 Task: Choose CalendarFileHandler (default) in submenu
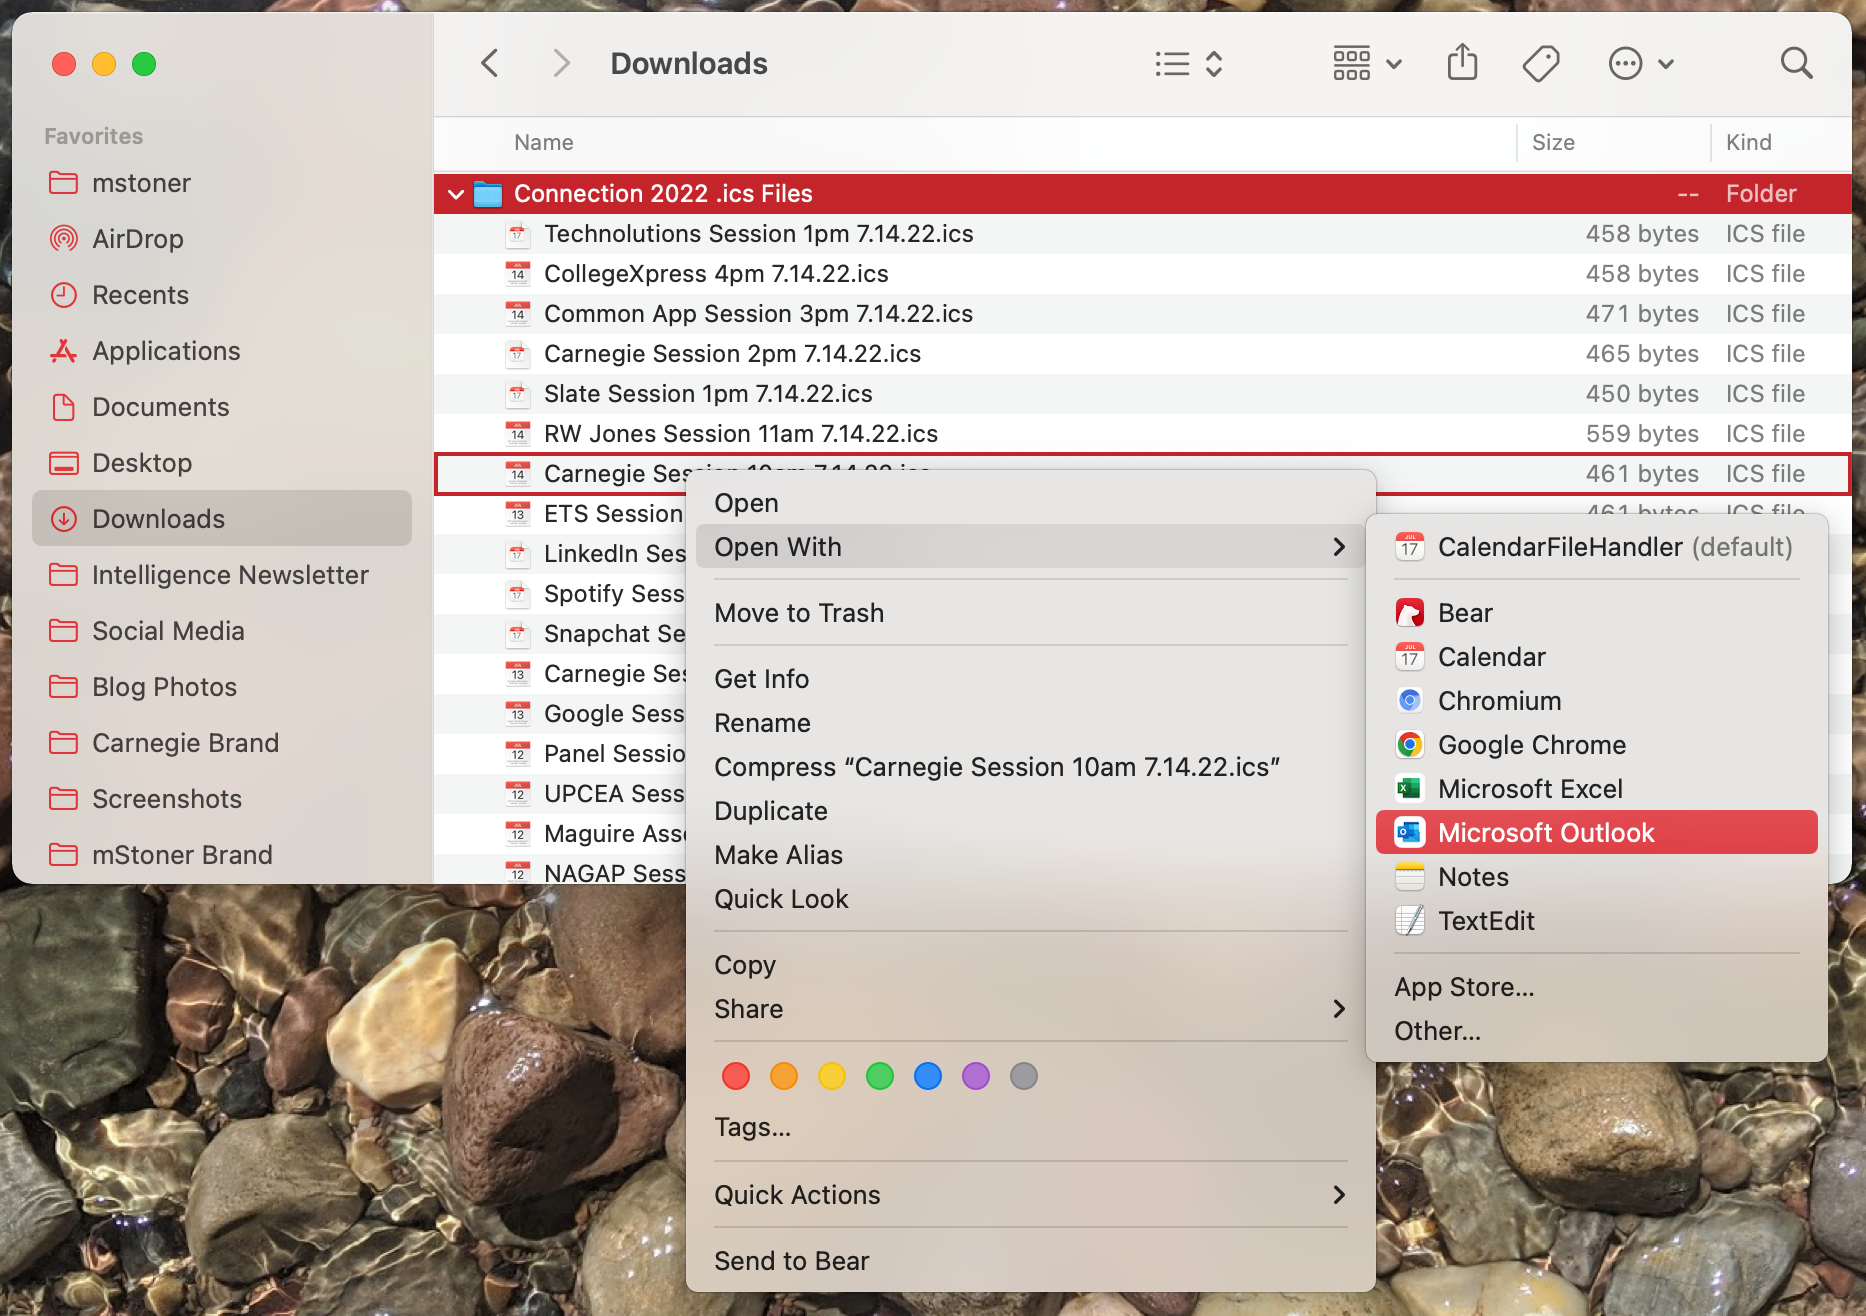(1596, 547)
